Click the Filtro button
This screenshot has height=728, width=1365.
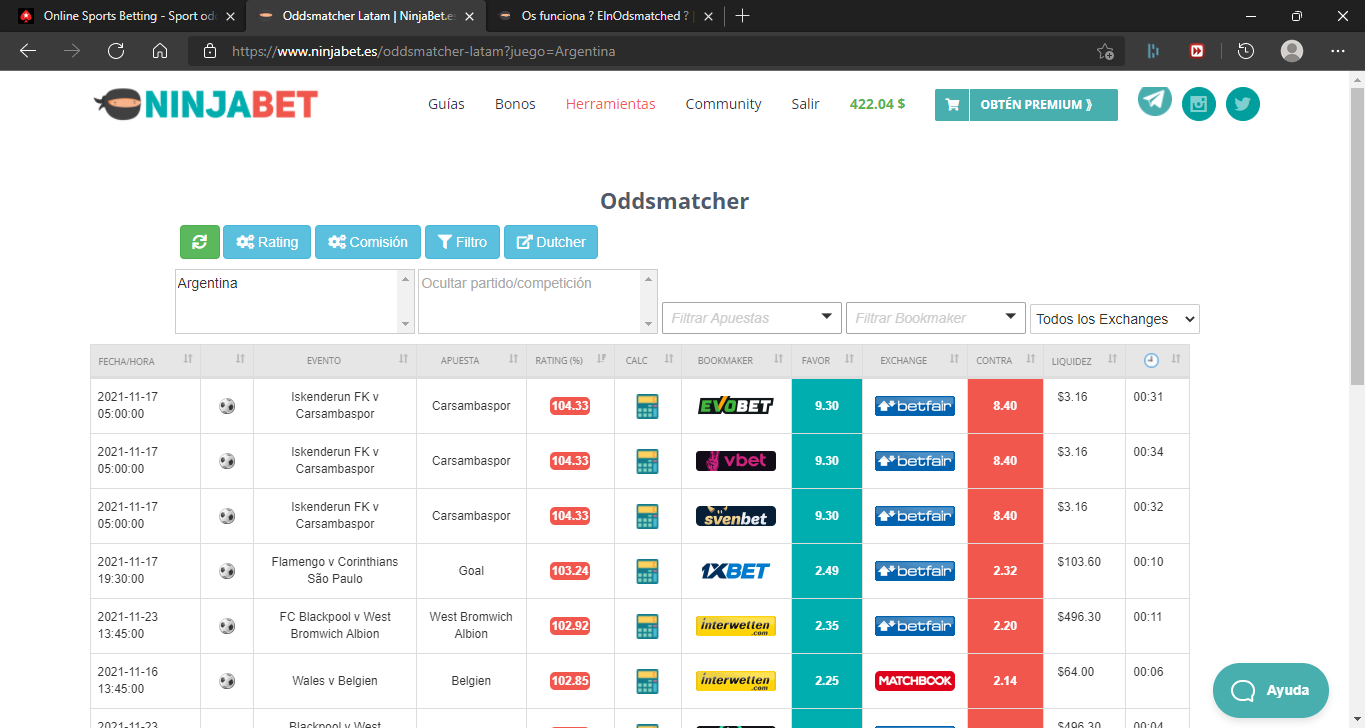462,242
